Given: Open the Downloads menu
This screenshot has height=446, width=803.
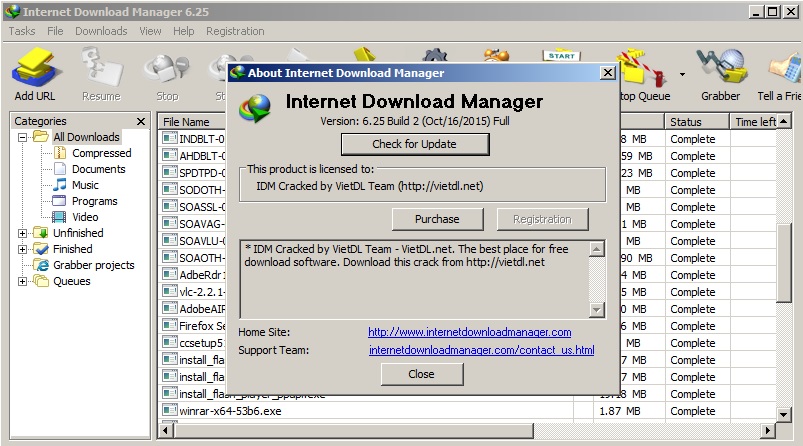Looking at the screenshot, I should coord(101,31).
